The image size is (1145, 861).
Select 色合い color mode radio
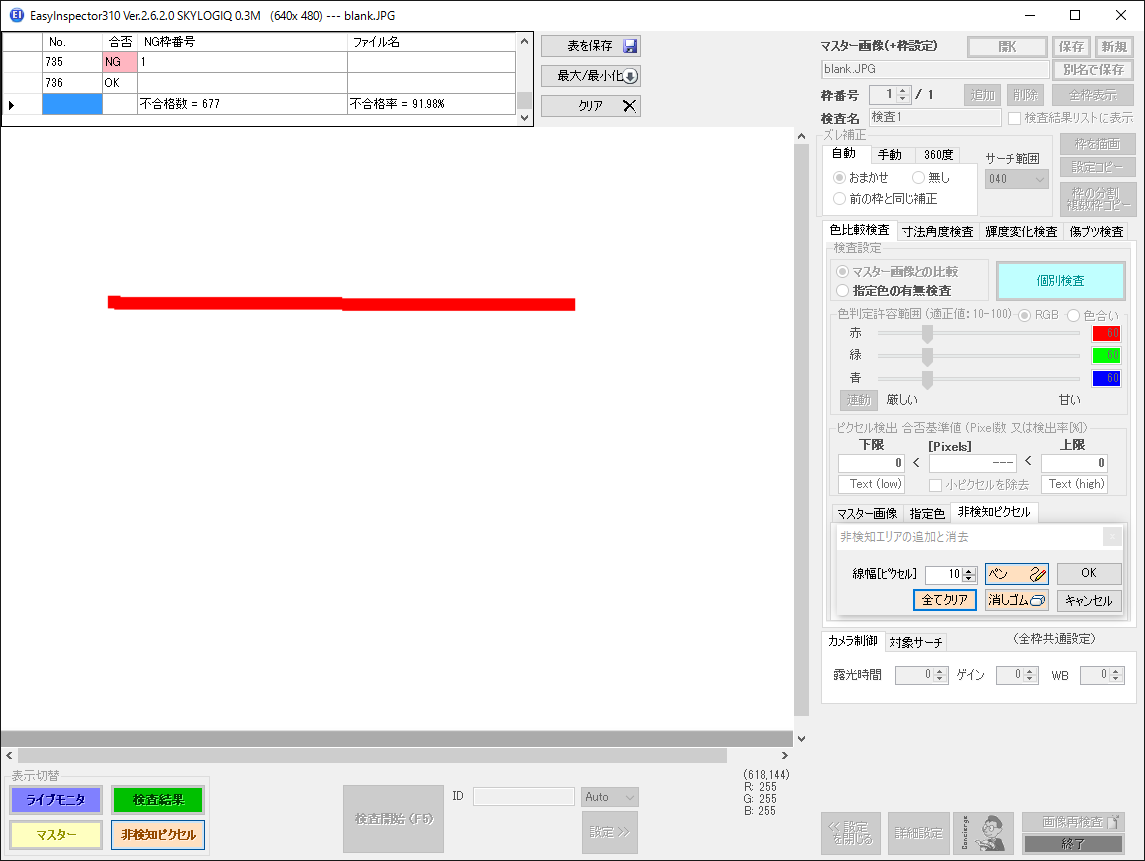pyautogui.click(x=1073, y=315)
